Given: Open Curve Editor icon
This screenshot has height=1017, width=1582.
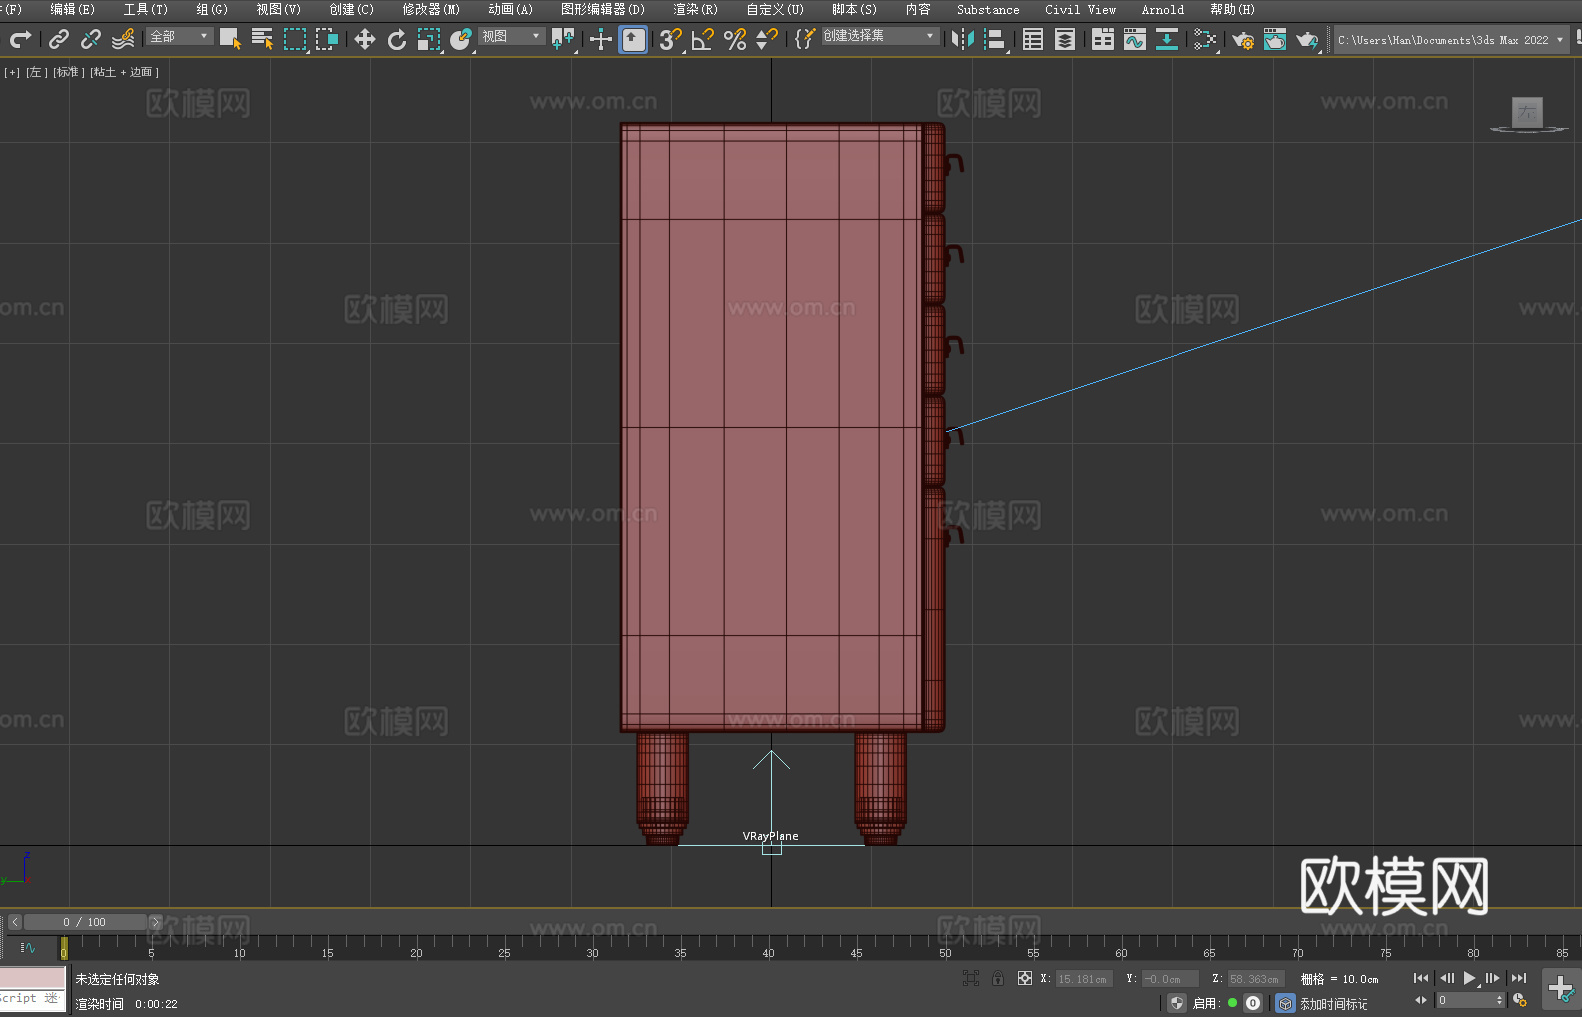Looking at the screenshot, I should 1135,39.
